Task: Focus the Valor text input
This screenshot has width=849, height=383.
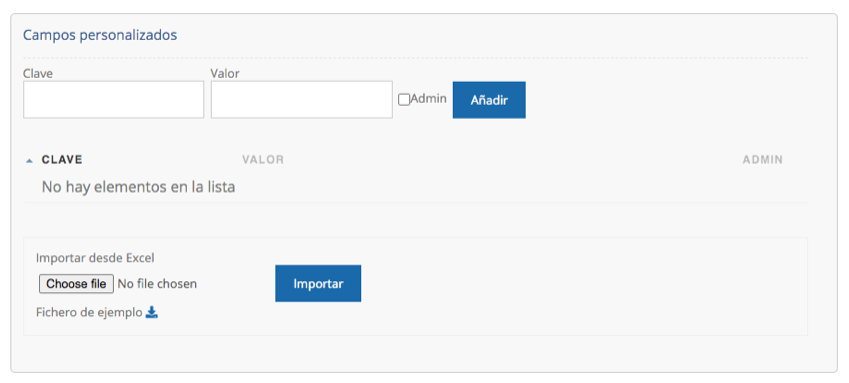Action: click(x=302, y=100)
